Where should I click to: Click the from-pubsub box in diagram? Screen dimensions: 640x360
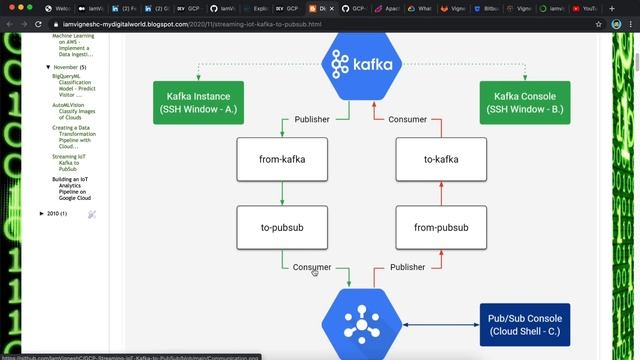(441, 227)
